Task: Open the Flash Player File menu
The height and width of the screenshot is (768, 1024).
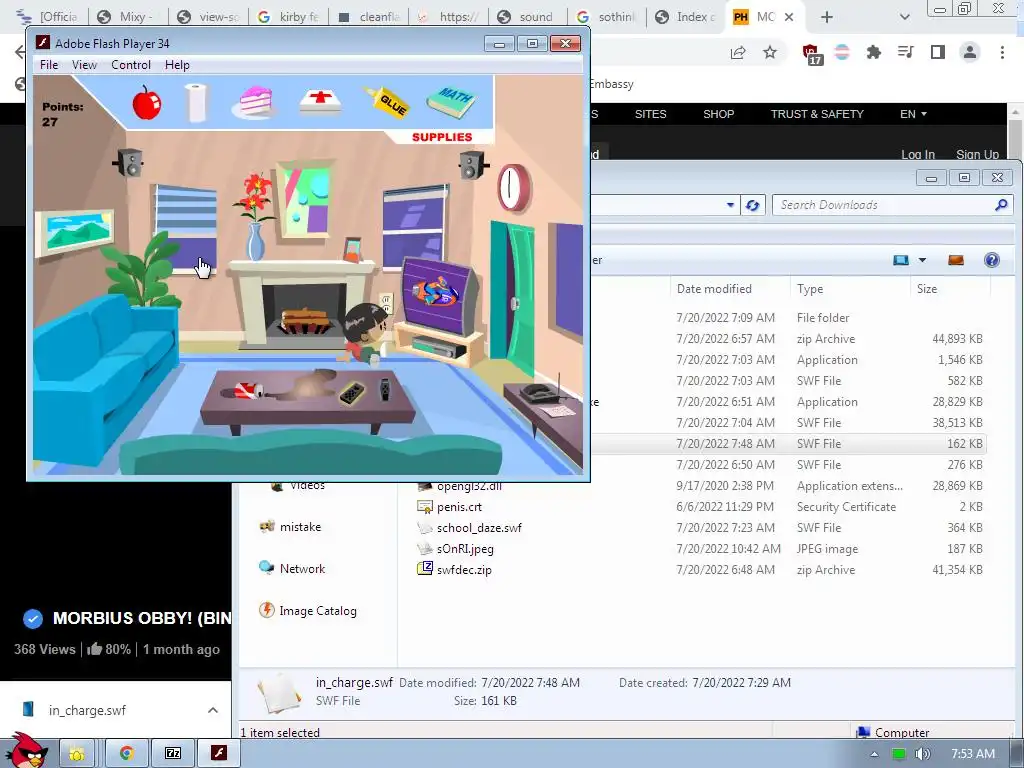Action: pos(49,65)
